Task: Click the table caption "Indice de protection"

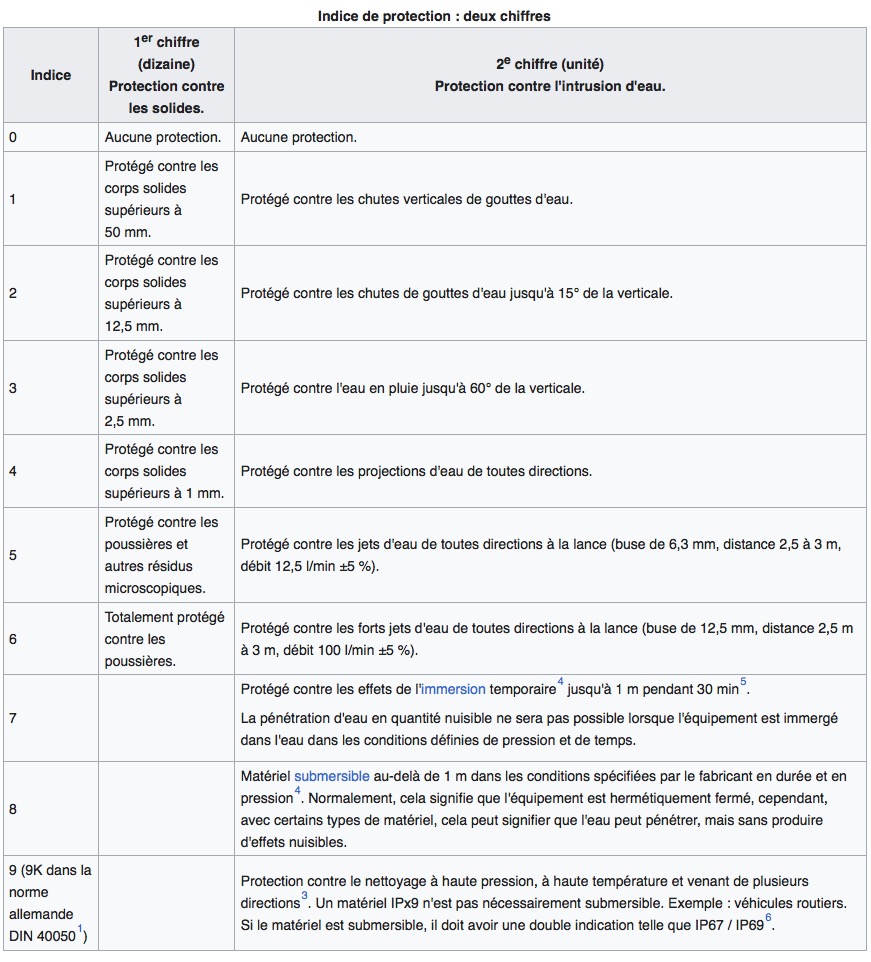Action: click(435, 16)
